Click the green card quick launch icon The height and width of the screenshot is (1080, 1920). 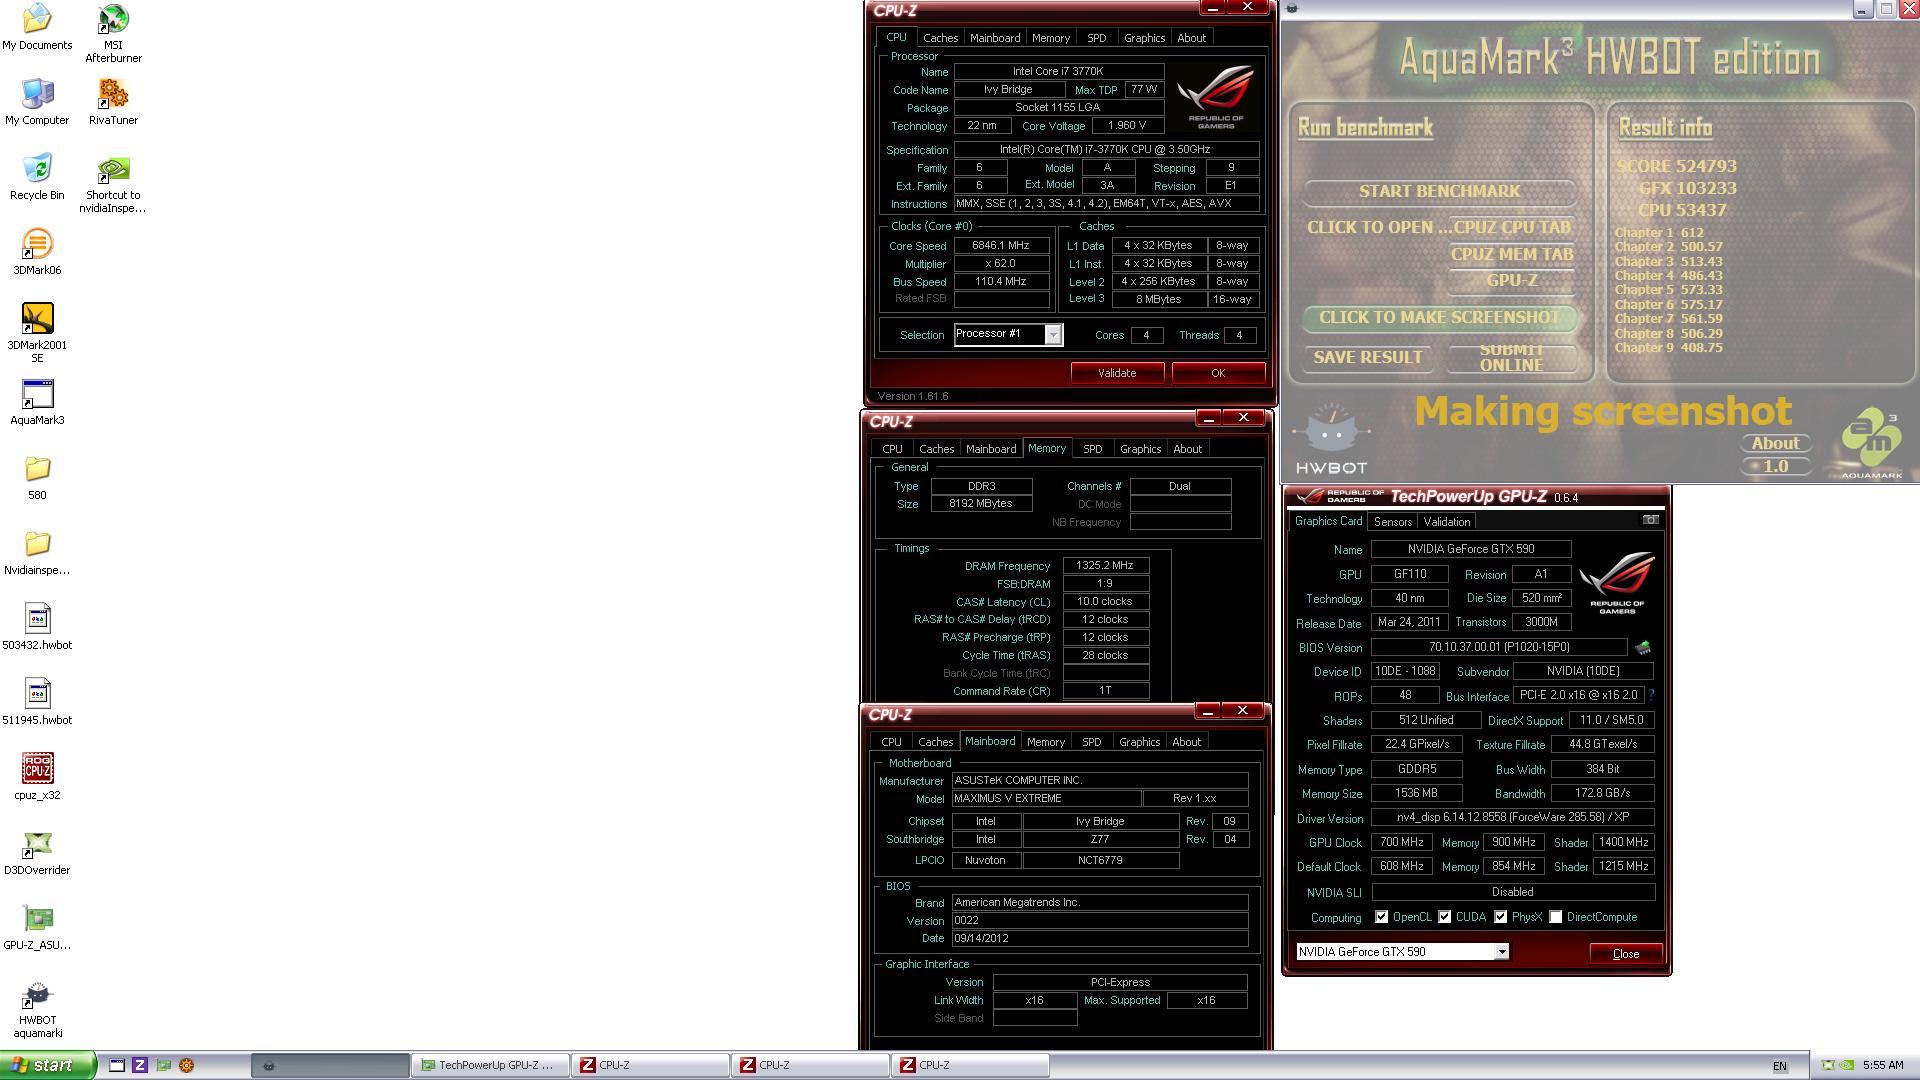click(x=163, y=1065)
